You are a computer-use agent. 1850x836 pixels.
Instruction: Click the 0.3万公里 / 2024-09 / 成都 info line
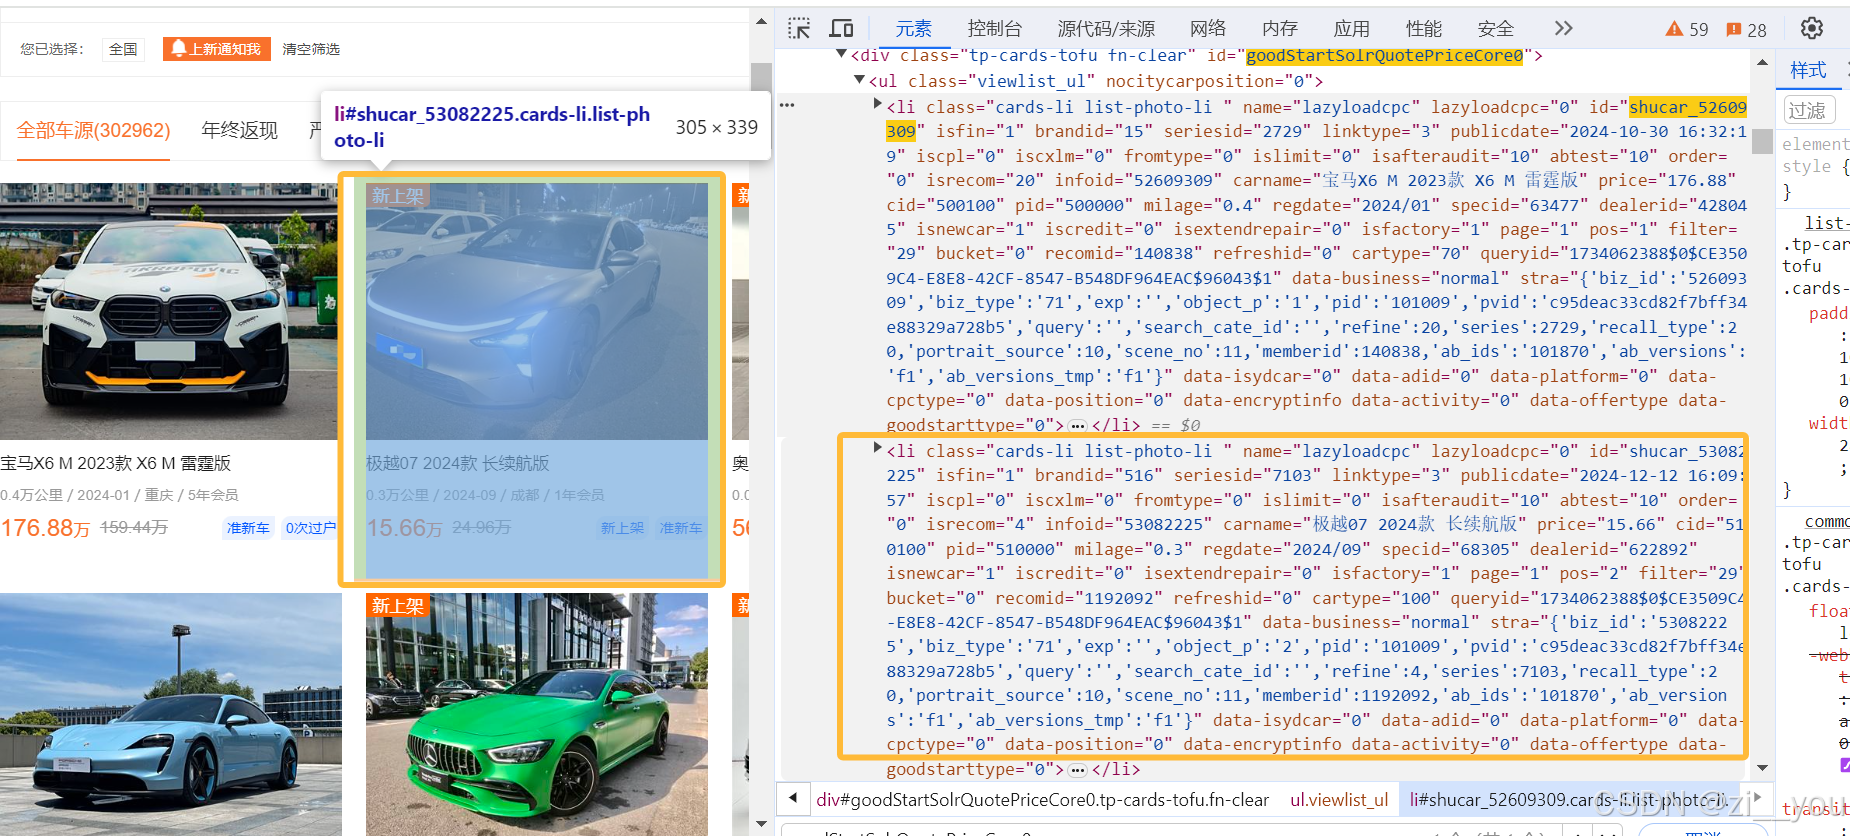coord(485,495)
